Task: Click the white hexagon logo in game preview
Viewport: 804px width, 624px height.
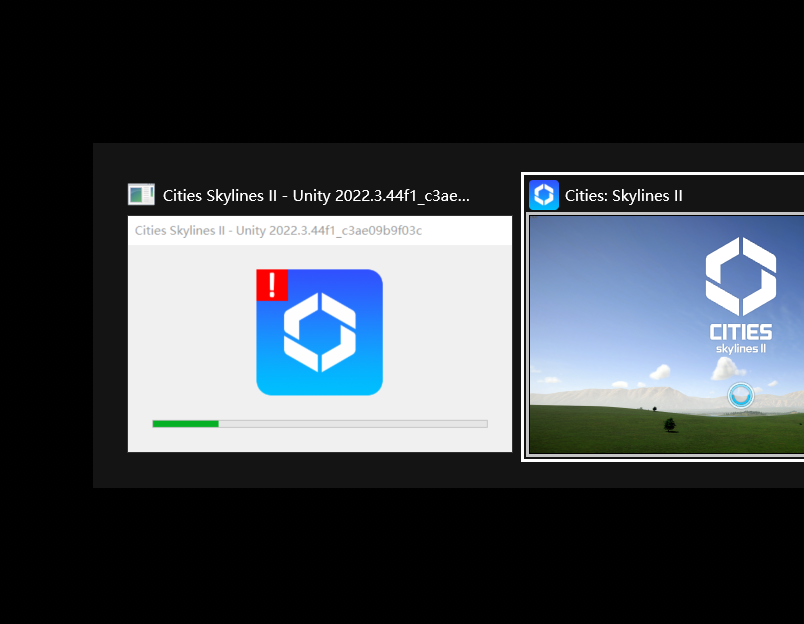Action: pyautogui.click(x=740, y=275)
